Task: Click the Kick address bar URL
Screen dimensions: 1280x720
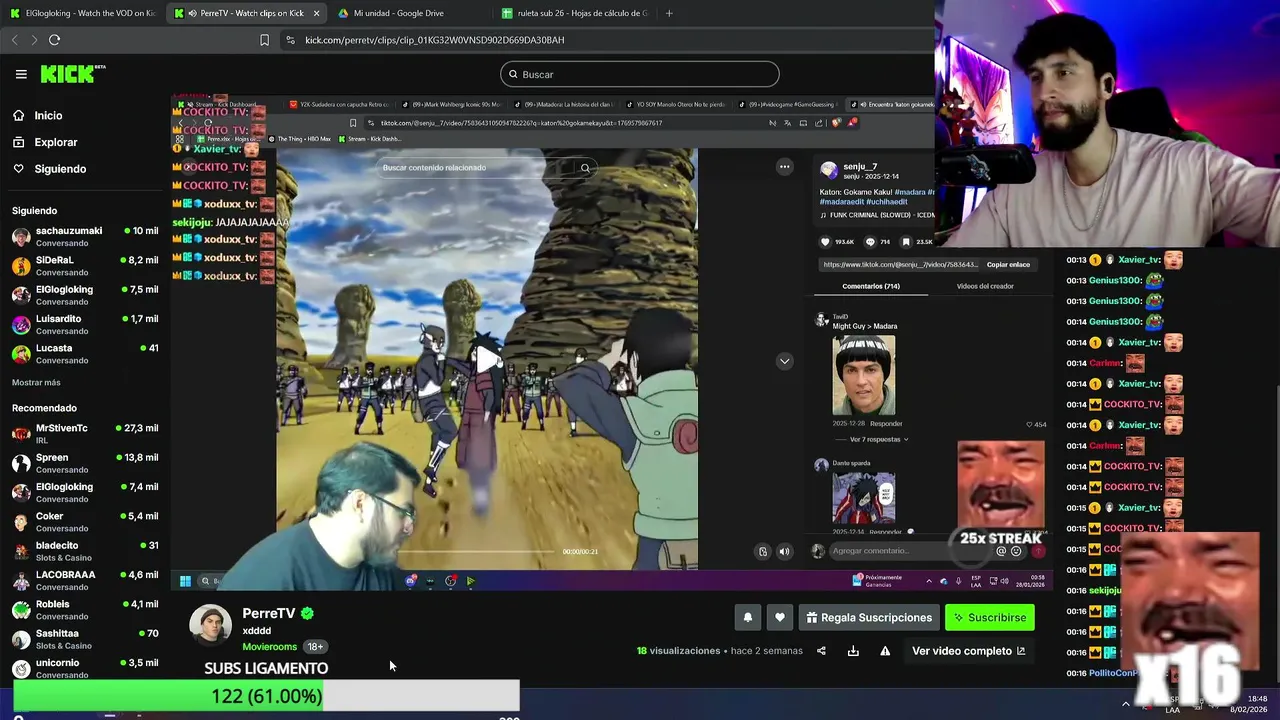Action: (x=434, y=40)
